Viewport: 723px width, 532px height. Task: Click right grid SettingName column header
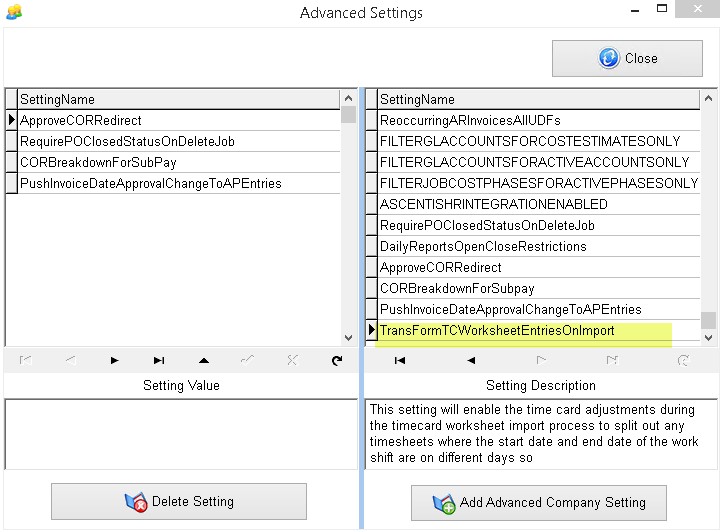[539, 99]
